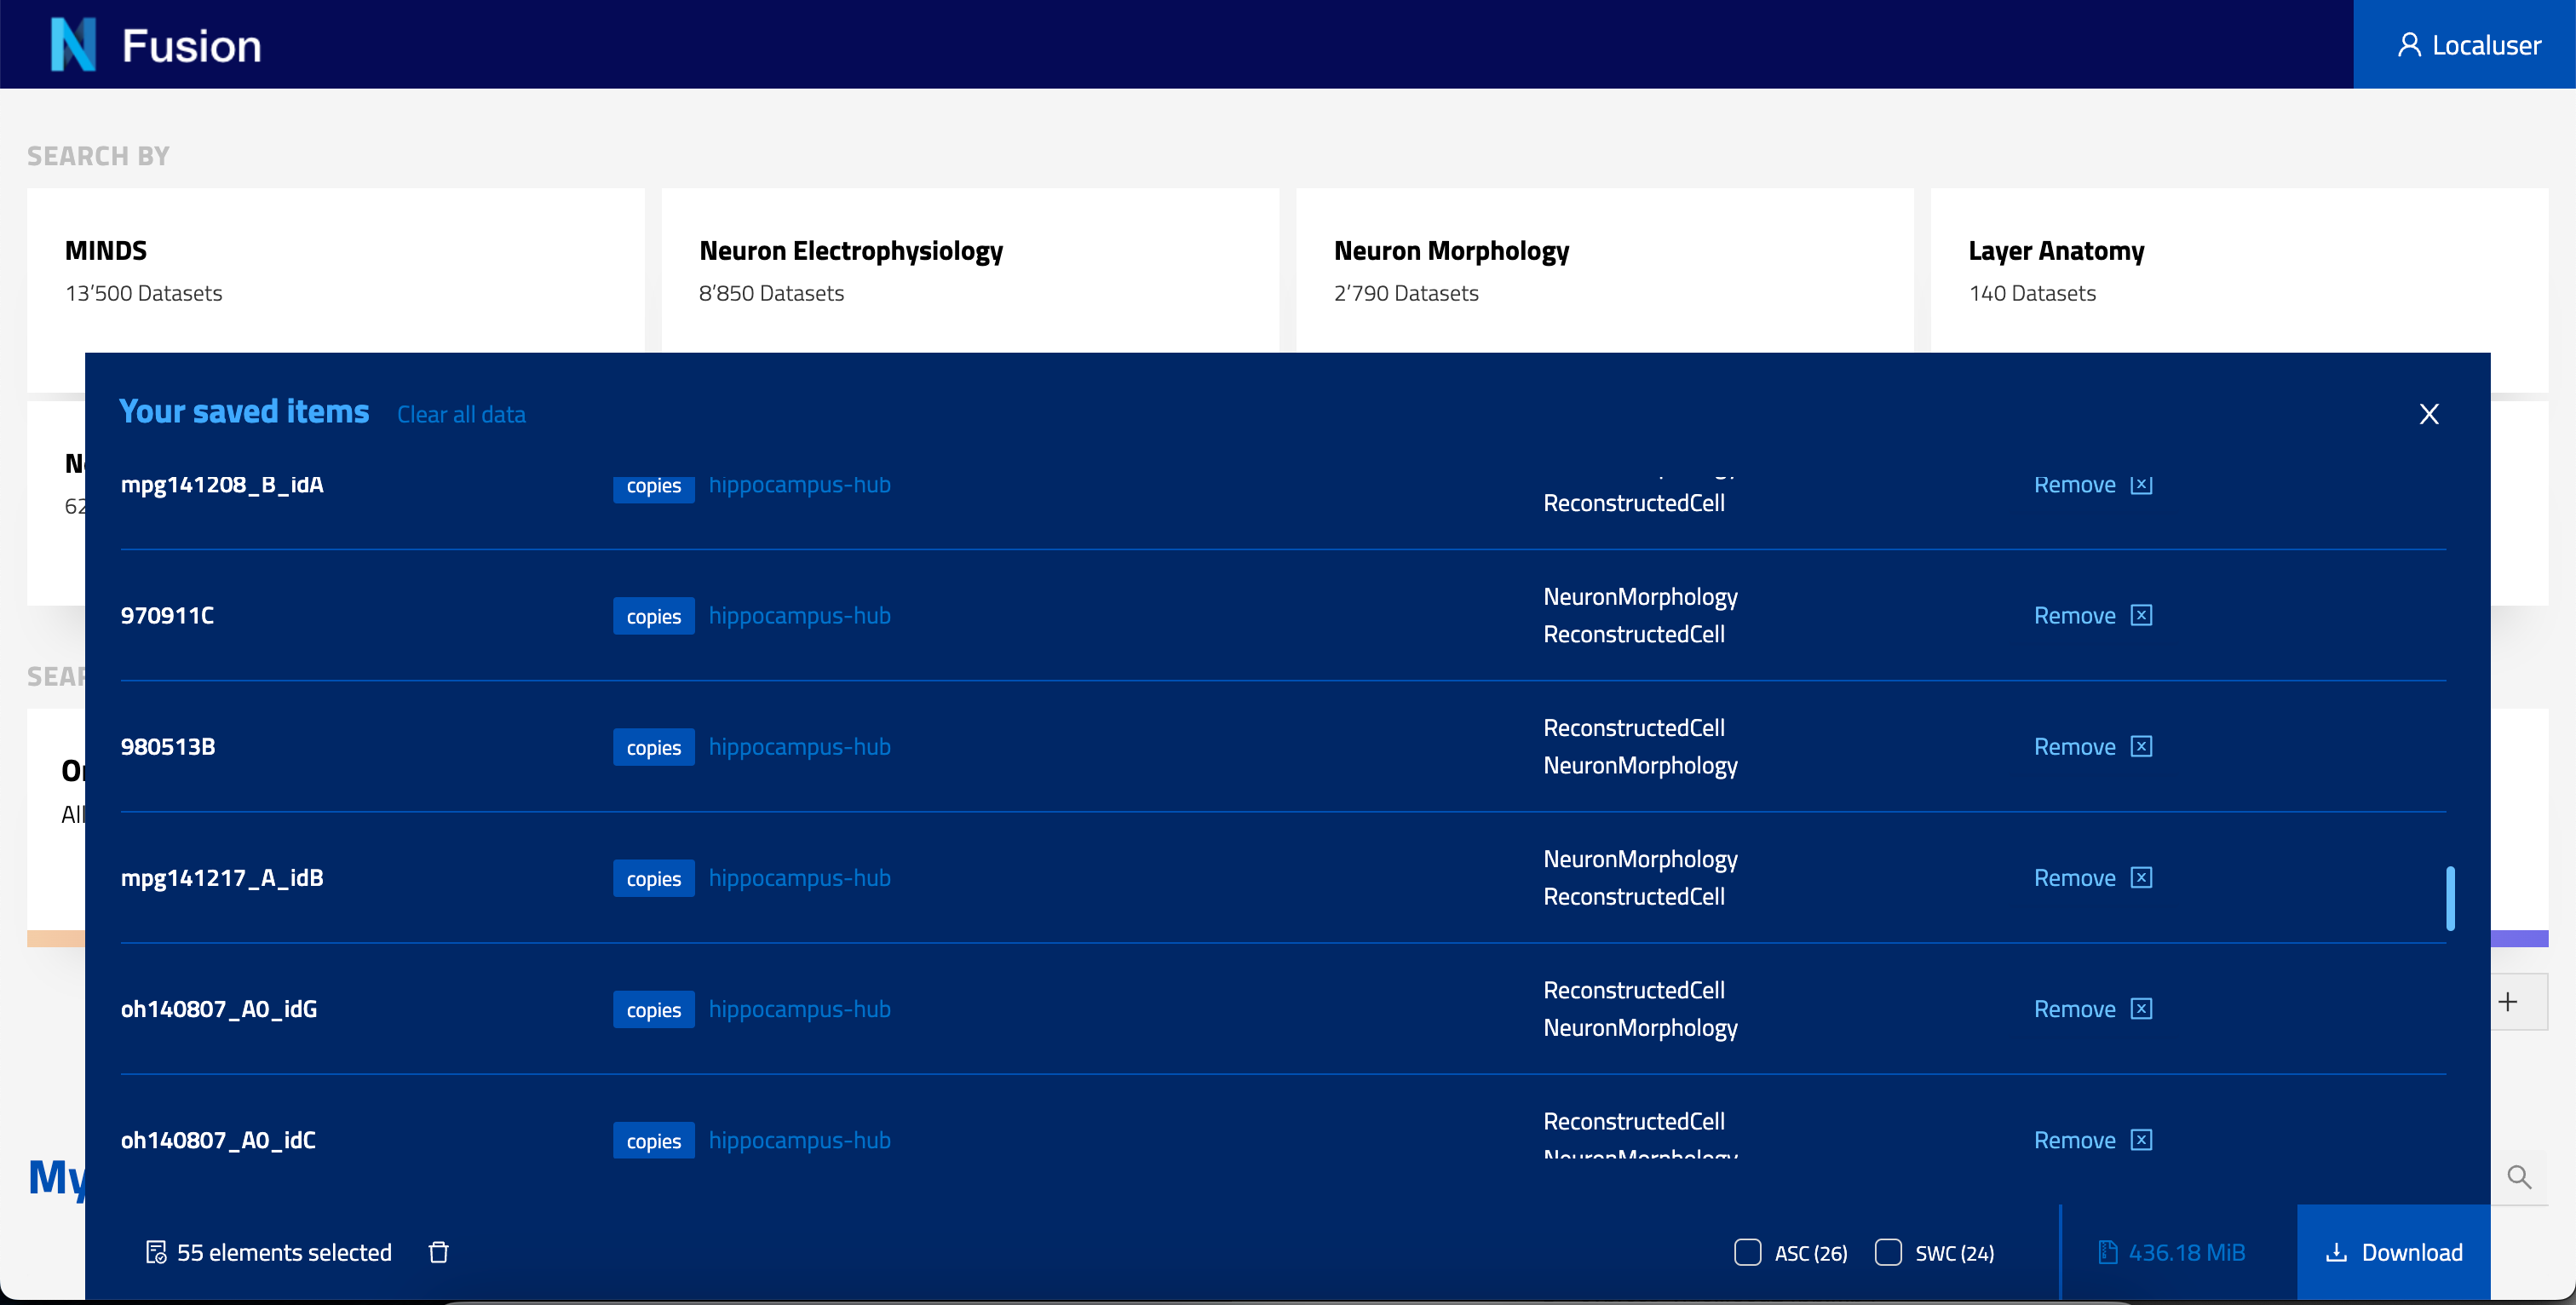Viewport: 2576px width, 1305px height.
Task: Select the 980513B item name
Action: (168, 747)
